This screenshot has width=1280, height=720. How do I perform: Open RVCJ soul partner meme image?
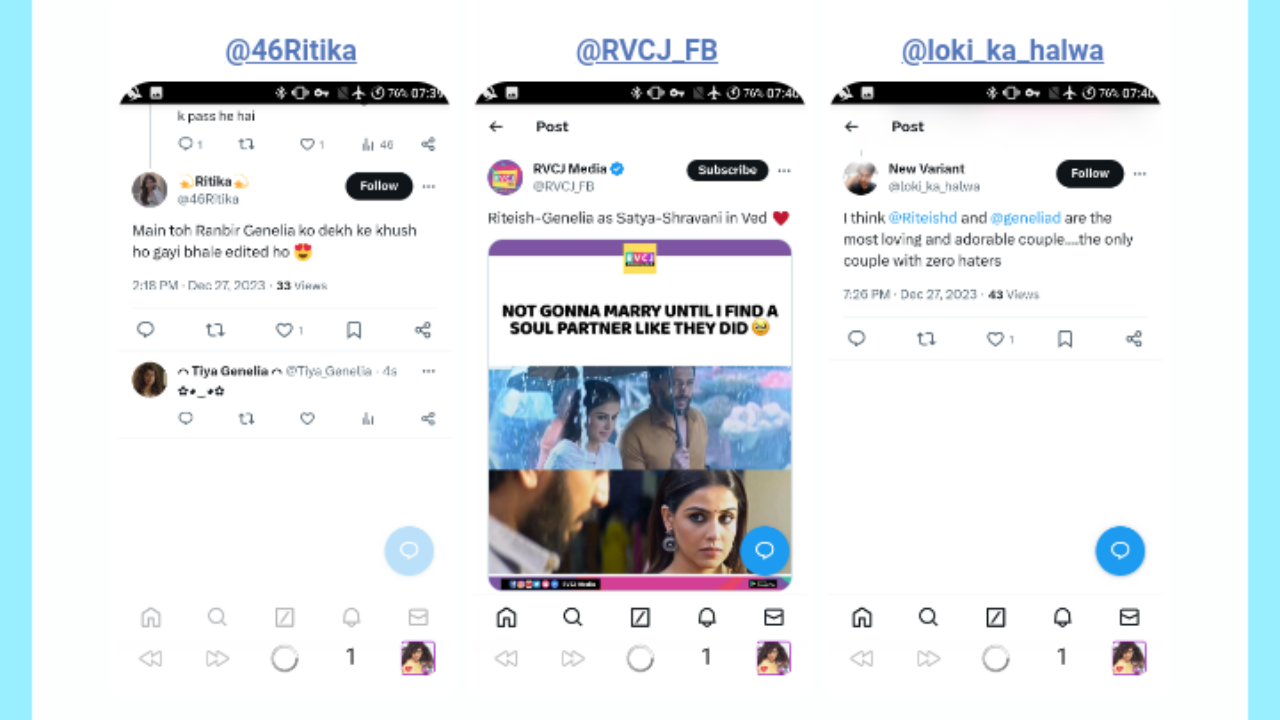(640, 415)
